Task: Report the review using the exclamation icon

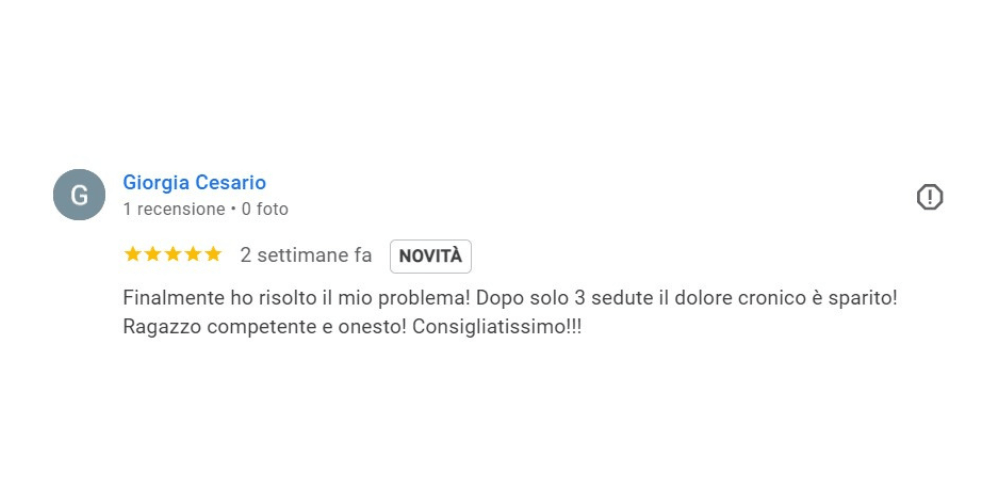Action: click(930, 197)
